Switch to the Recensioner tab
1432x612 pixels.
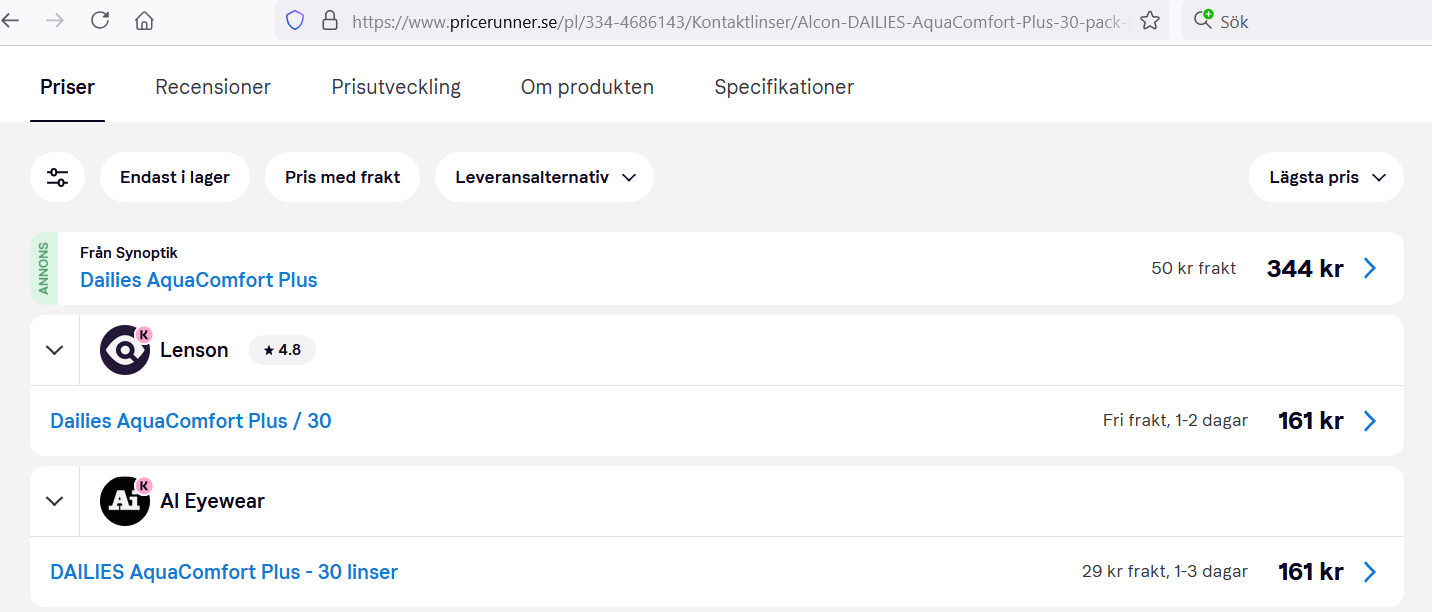coord(213,87)
